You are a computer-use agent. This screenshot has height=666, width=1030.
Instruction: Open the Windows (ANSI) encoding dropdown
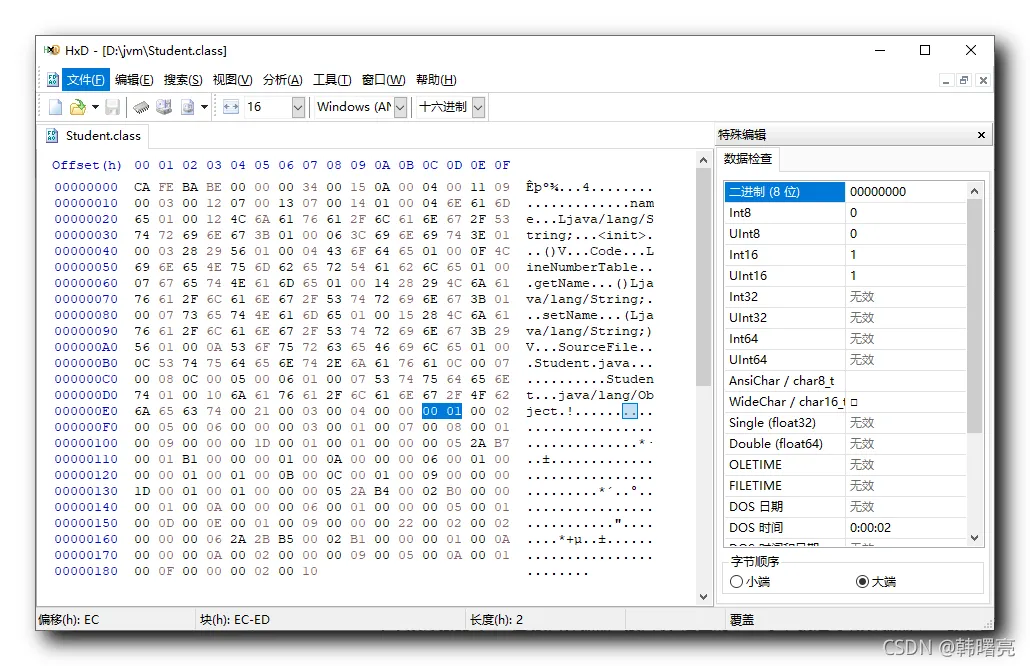(x=400, y=107)
